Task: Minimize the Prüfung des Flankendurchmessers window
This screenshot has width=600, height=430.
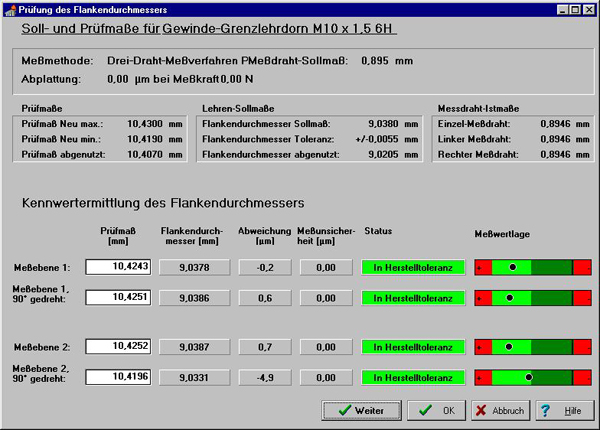Action: (x=562, y=10)
